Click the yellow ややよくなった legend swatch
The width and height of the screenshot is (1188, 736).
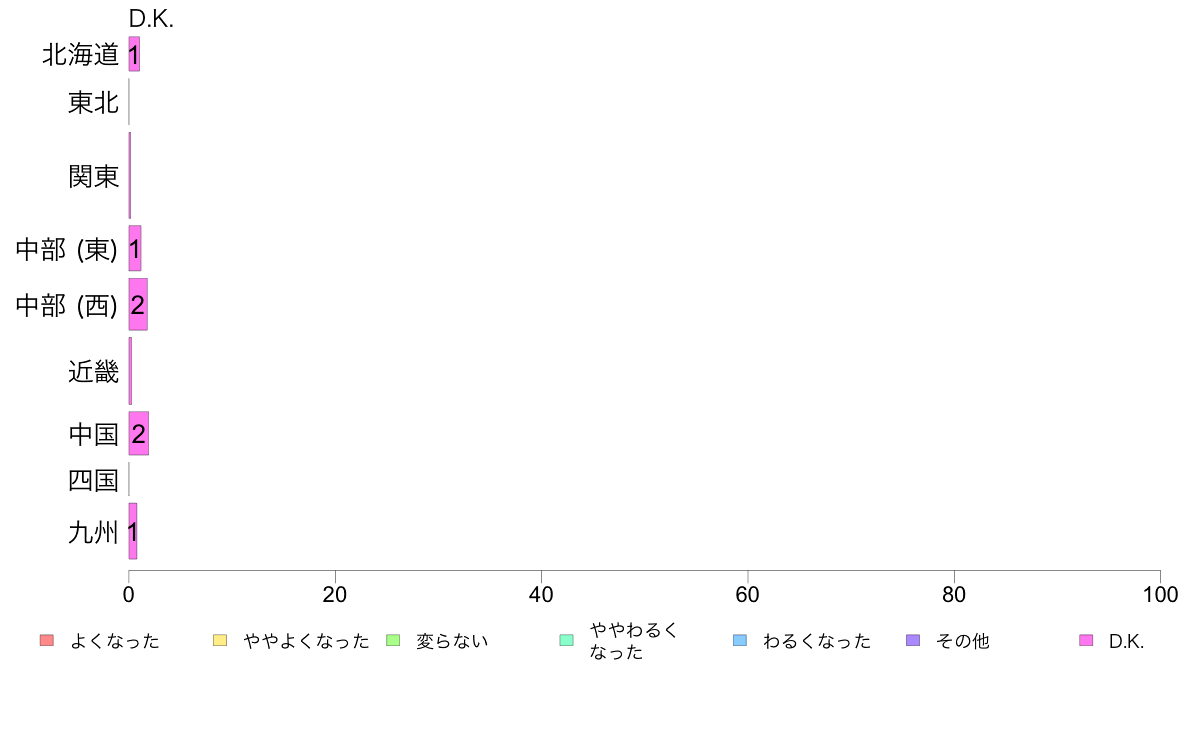(x=220, y=640)
